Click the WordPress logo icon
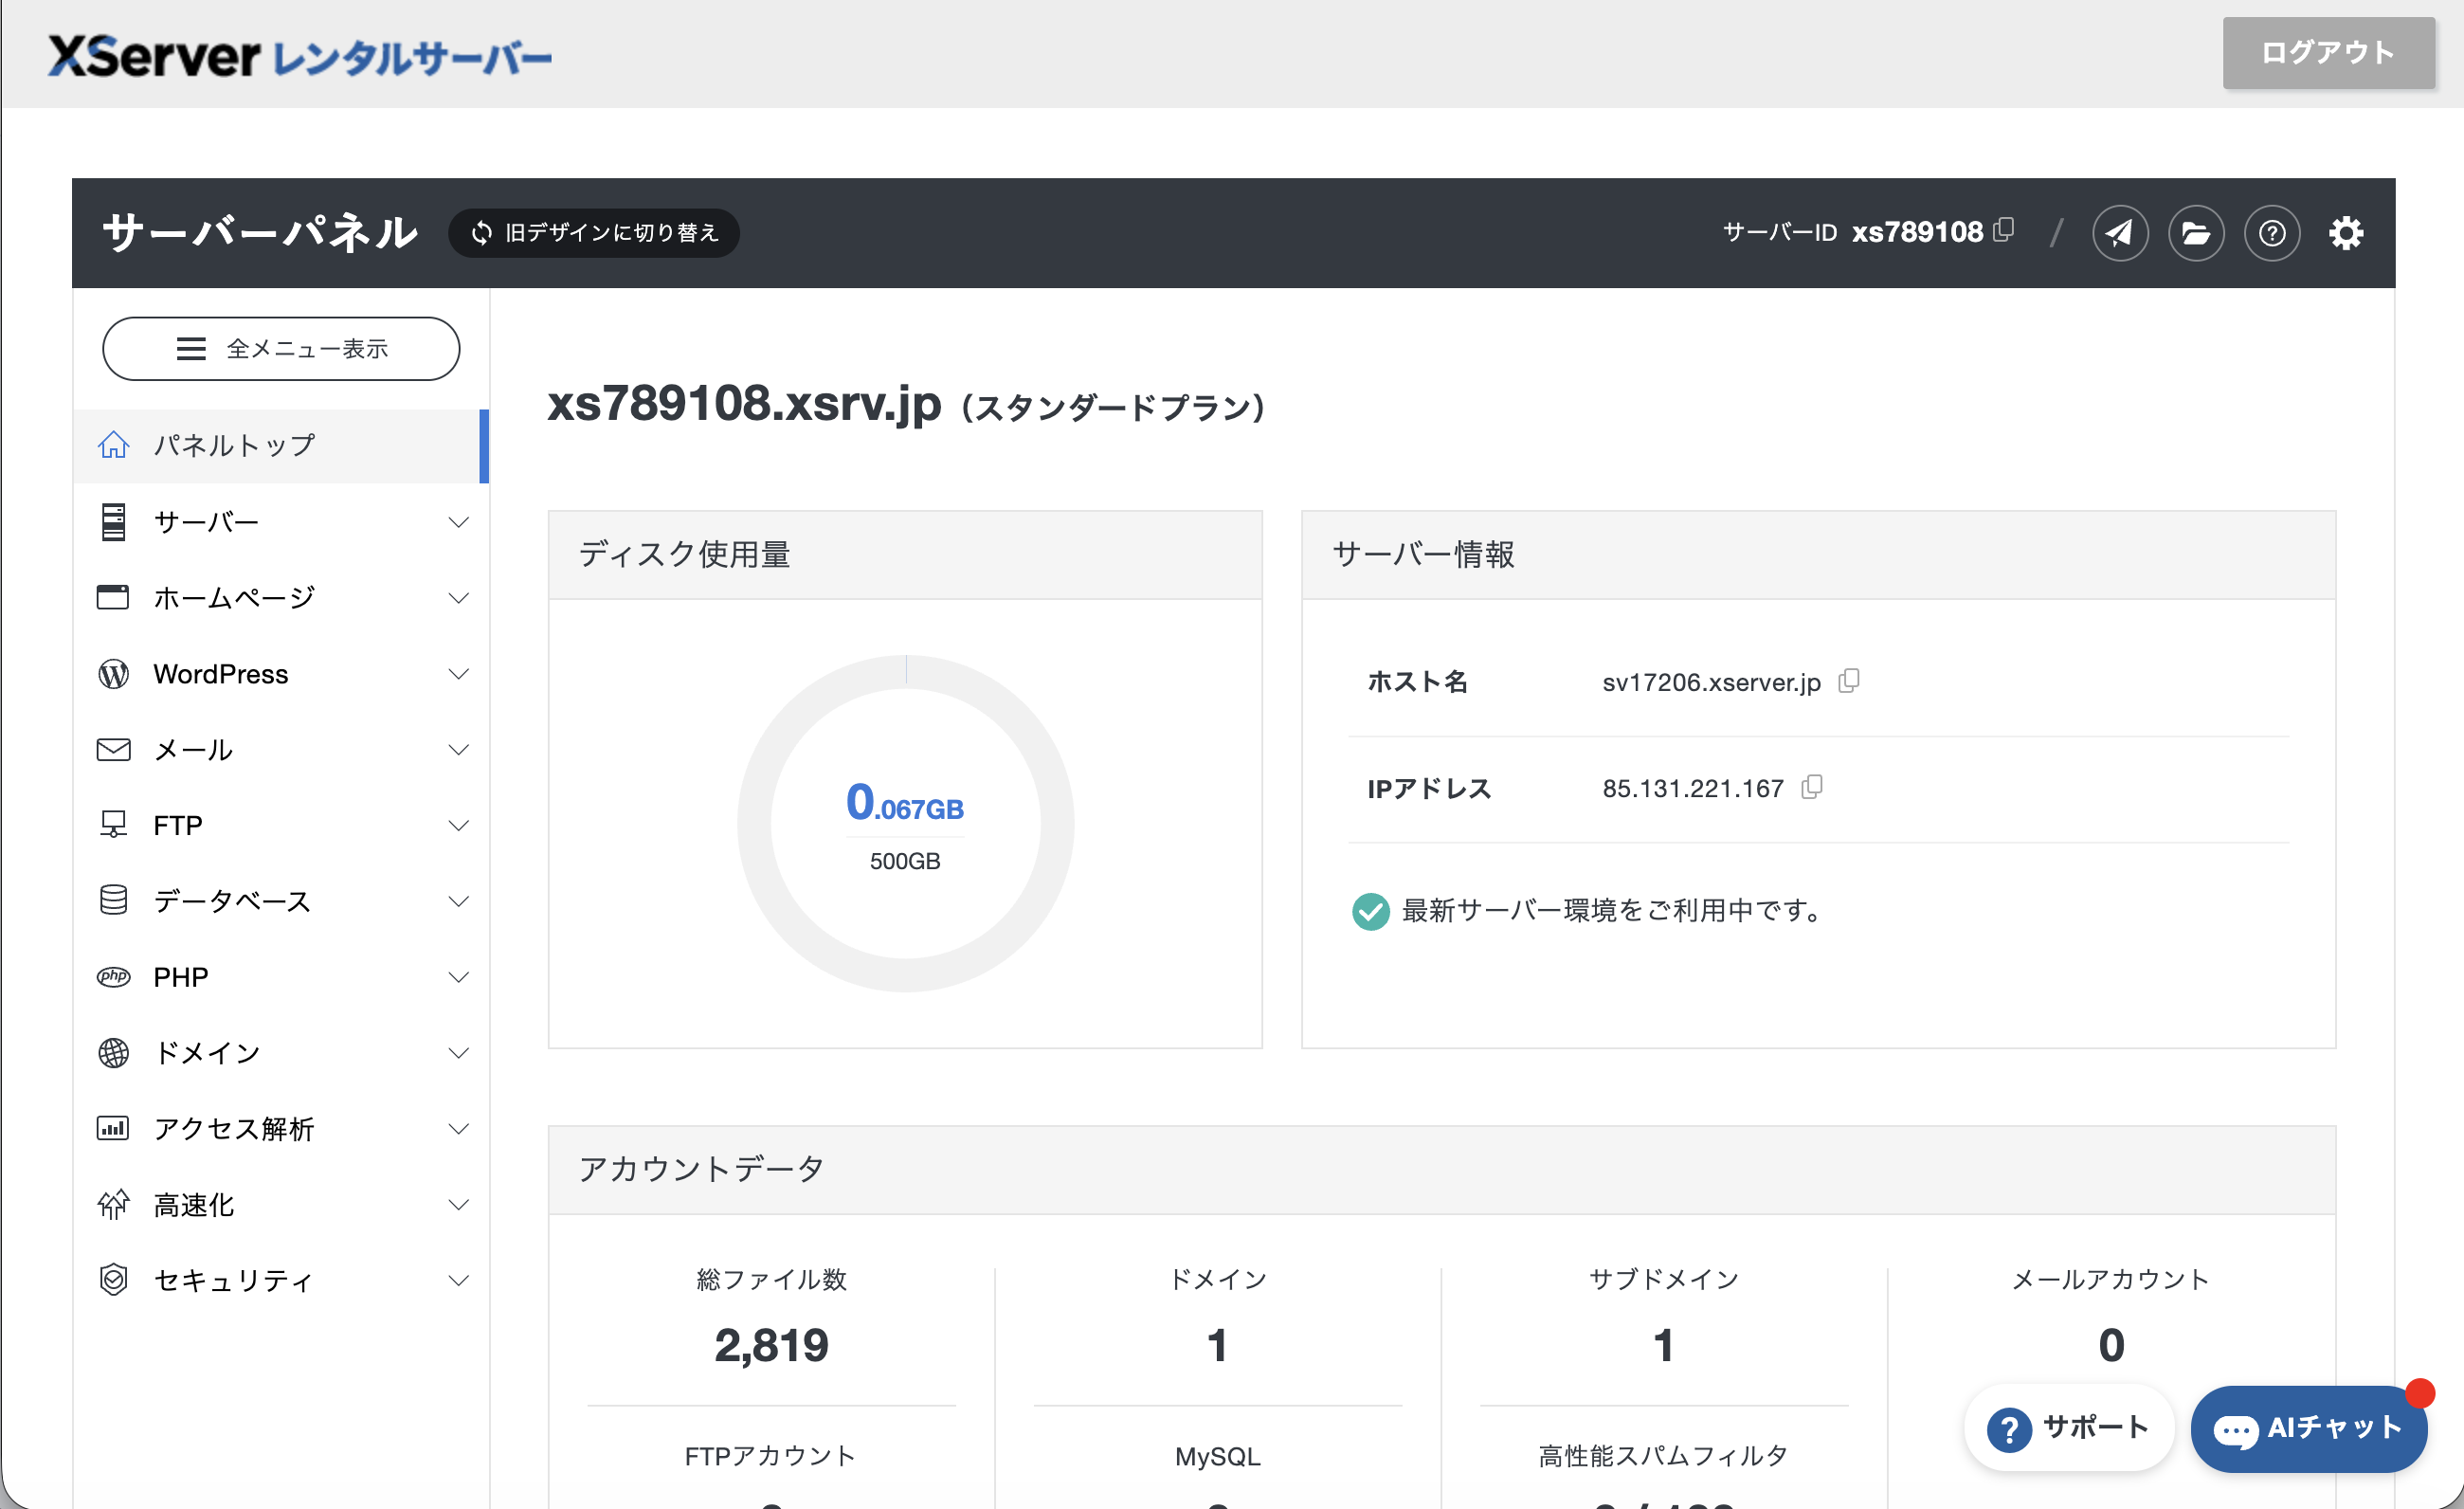Image resolution: width=2464 pixels, height=1509 pixels. [113, 674]
